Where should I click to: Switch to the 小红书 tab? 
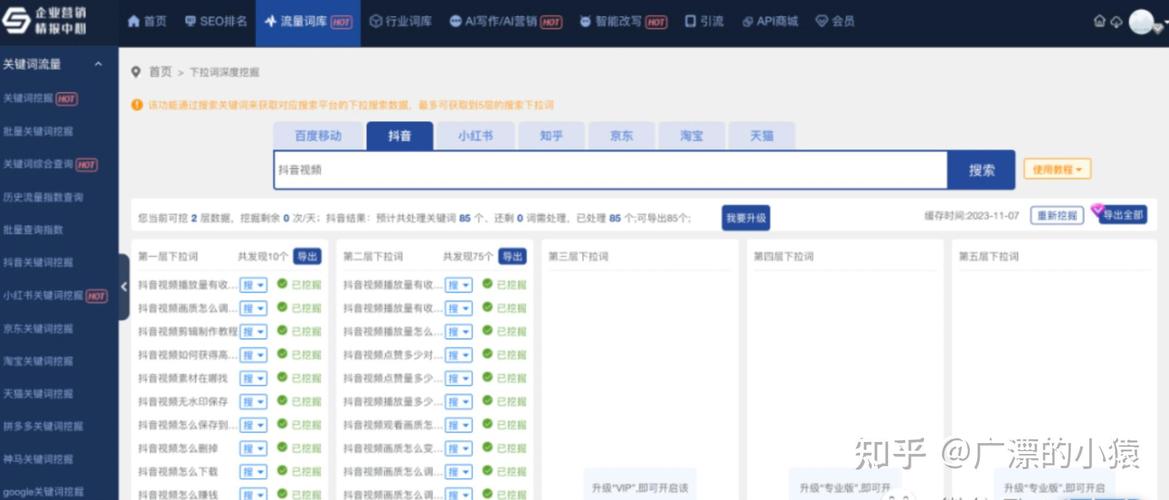click(x=475, y=136)
